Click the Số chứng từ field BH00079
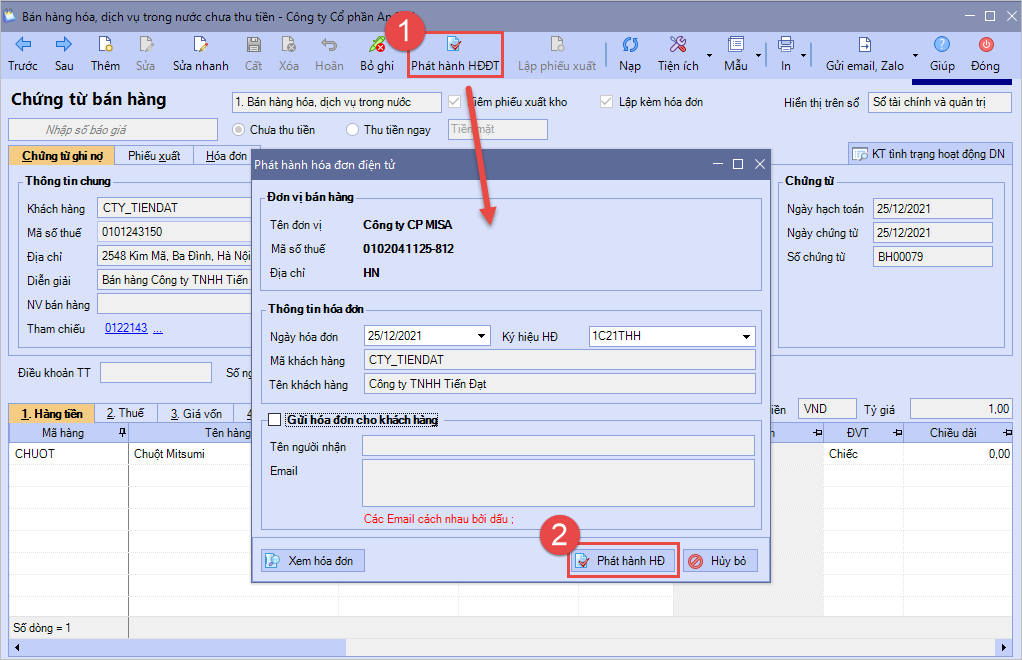Image resolution: width=1022 pixels, height=660 pixels. point(933,257)
